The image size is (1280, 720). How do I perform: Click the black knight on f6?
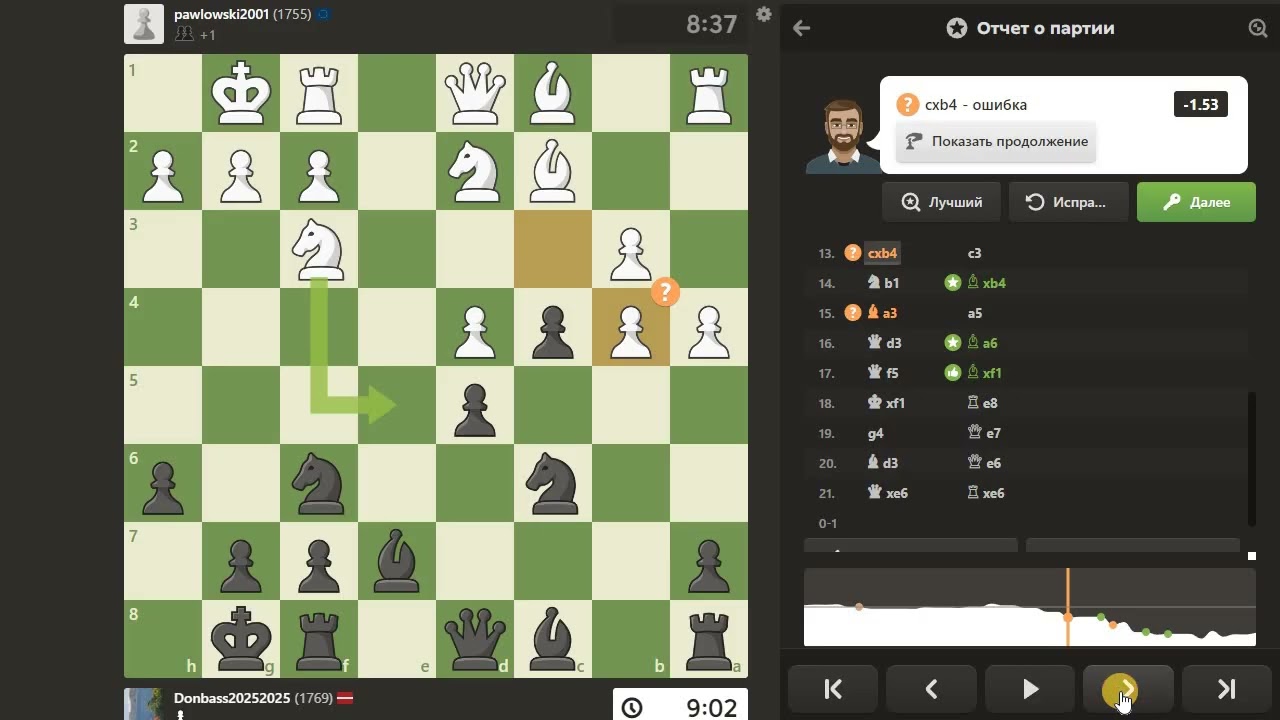click(319, 483)
